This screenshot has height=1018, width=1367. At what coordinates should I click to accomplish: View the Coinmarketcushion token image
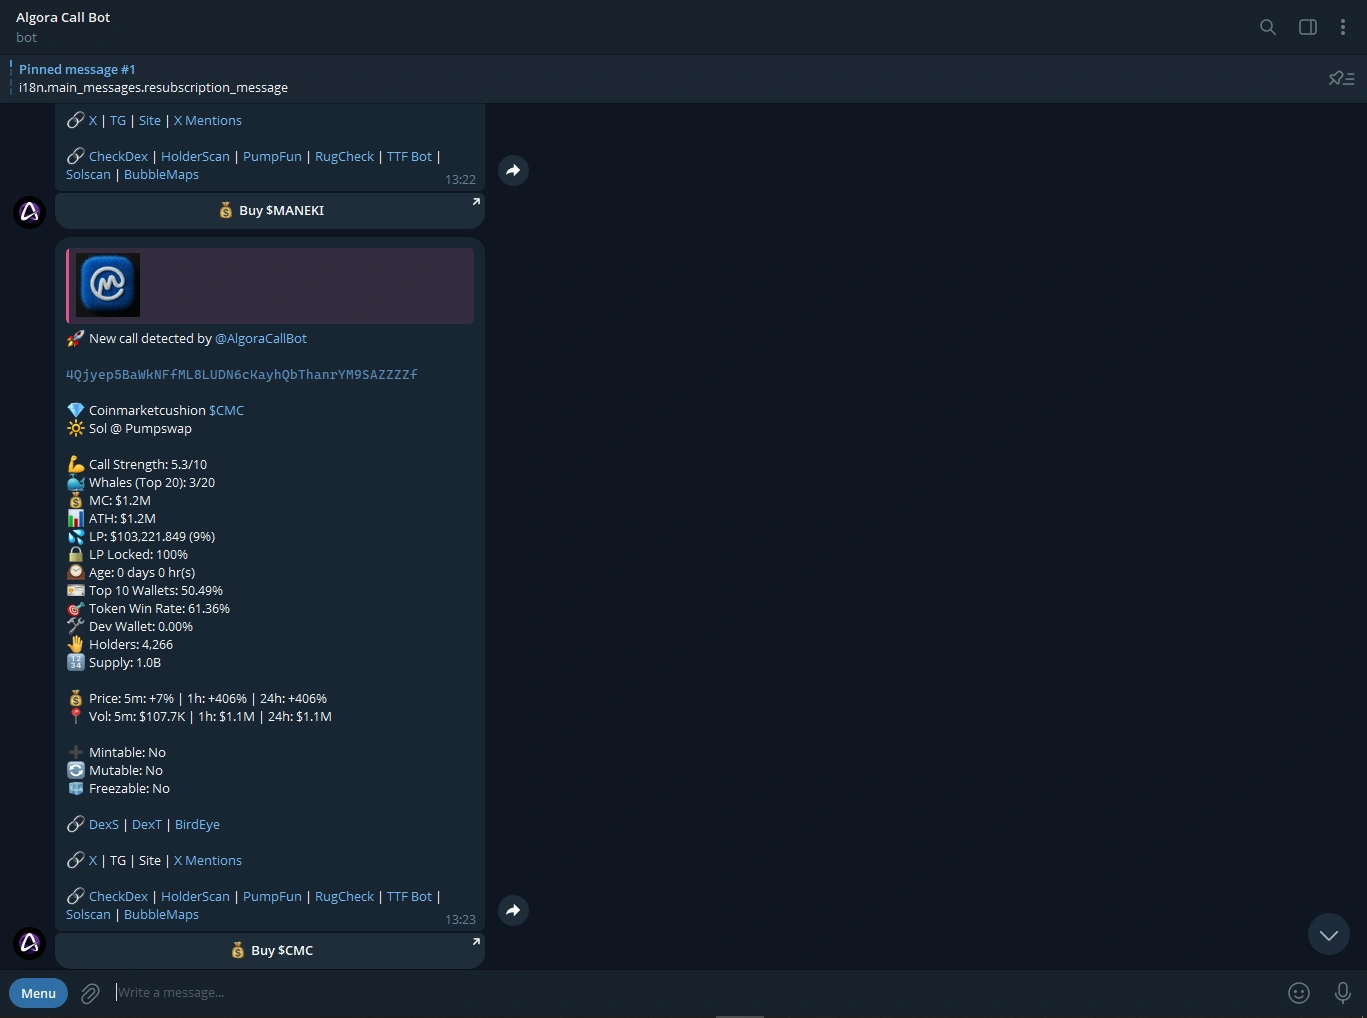coord(108,285)
